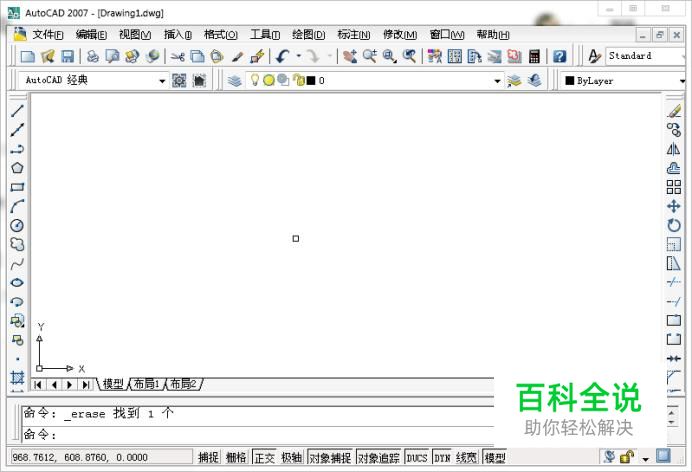This screenshot has height=472, width=692.
Task: Click the black layer color swatch
Action: pyautogui.click(x=311, y=80)
